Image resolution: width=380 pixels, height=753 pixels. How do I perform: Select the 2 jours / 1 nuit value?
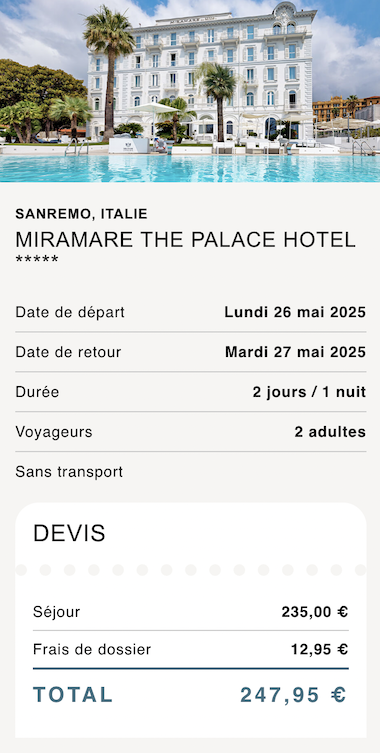309,392
